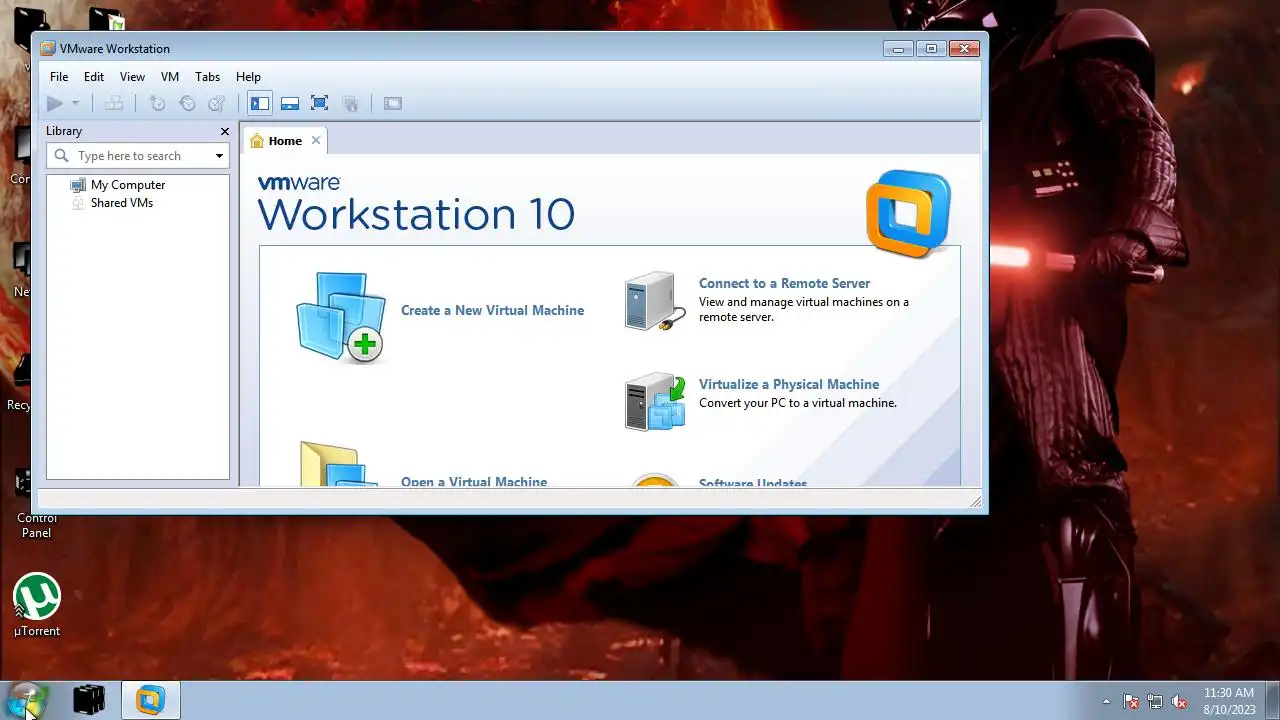Click Open a Virtual Machine link

474,481
